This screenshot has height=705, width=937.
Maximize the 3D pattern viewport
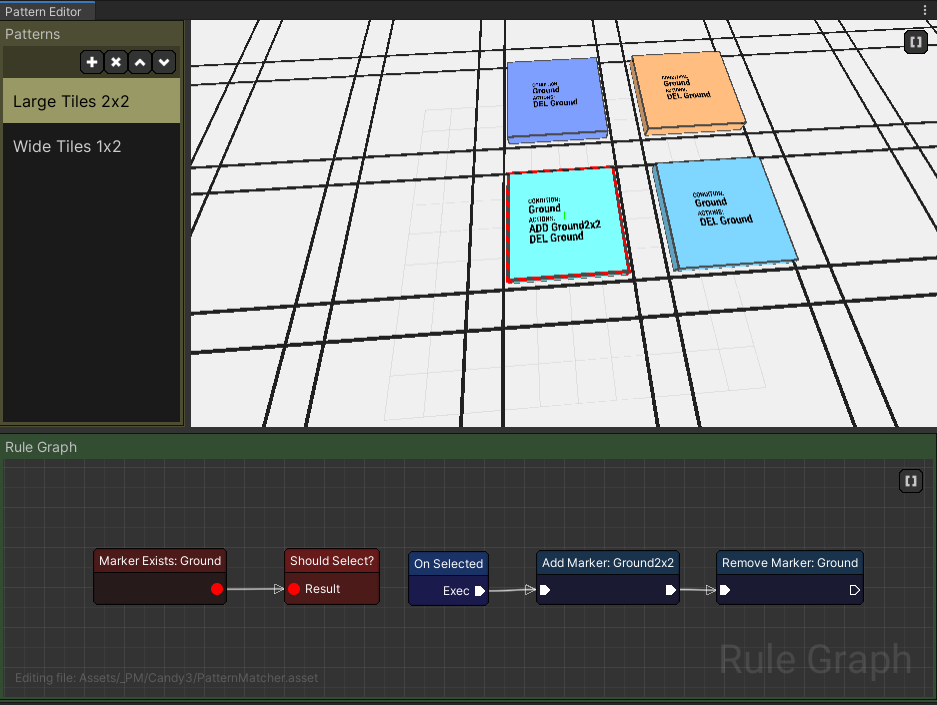pos(915,42)
